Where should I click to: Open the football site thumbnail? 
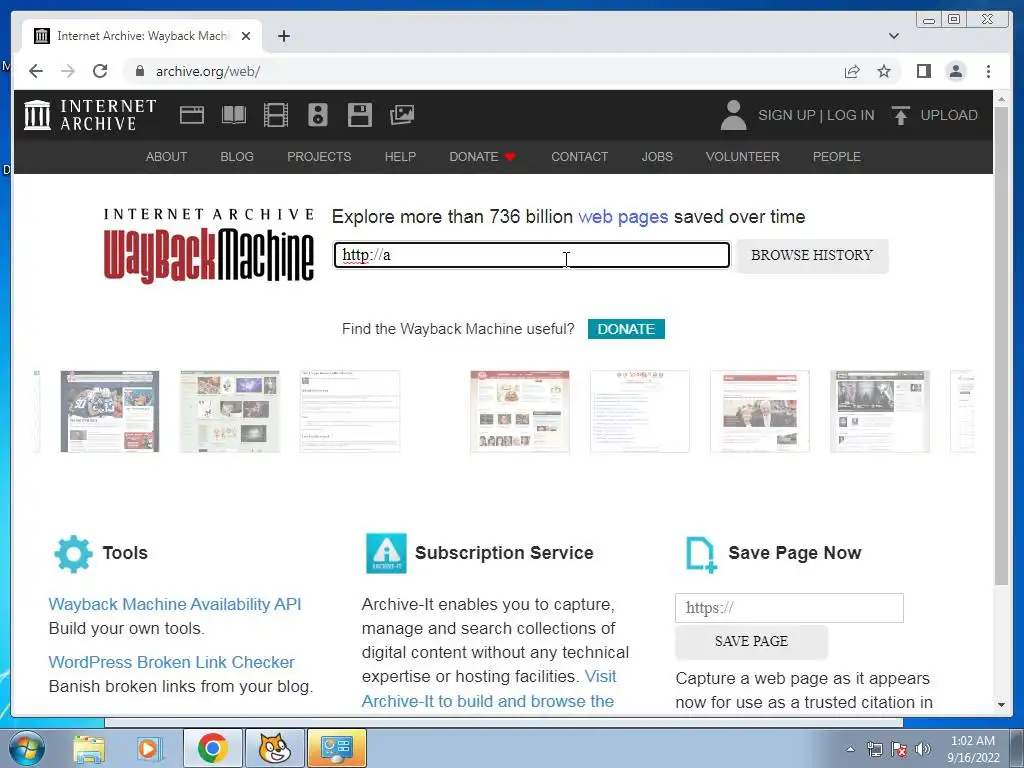tap(110, 411)
